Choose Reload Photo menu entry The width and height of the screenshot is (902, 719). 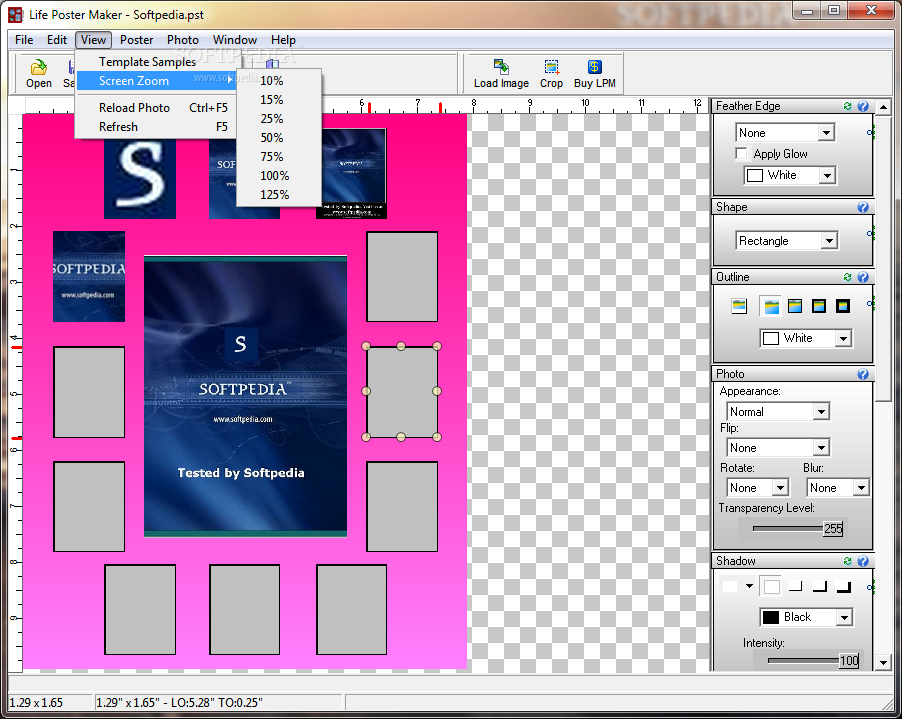[155, 108]
